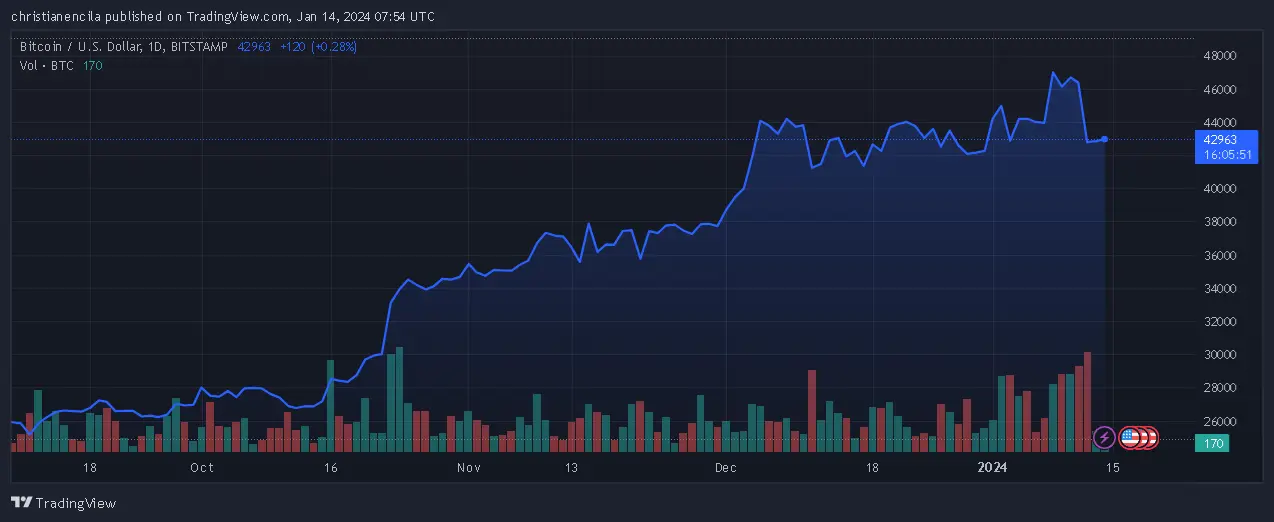This screenshot has width=1274, height=522.
Task: Click the blue current price dot on the line
Action: click(x=1104, y=139)
